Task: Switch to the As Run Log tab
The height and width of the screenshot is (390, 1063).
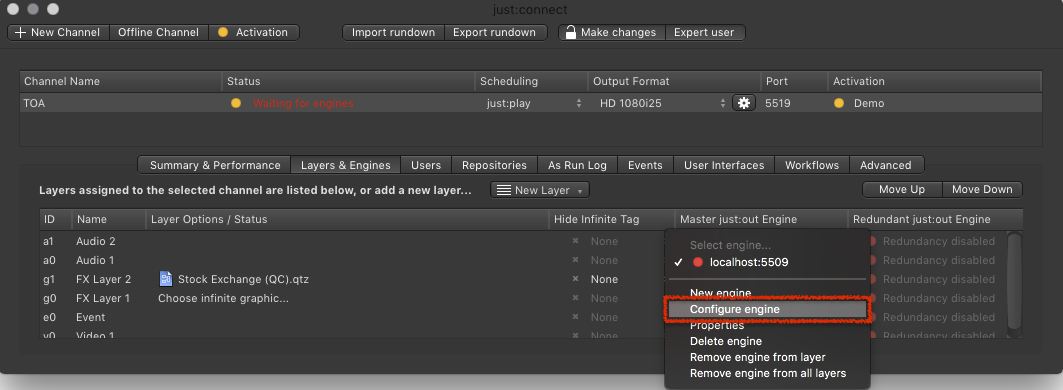Action: tap(578, 165)
